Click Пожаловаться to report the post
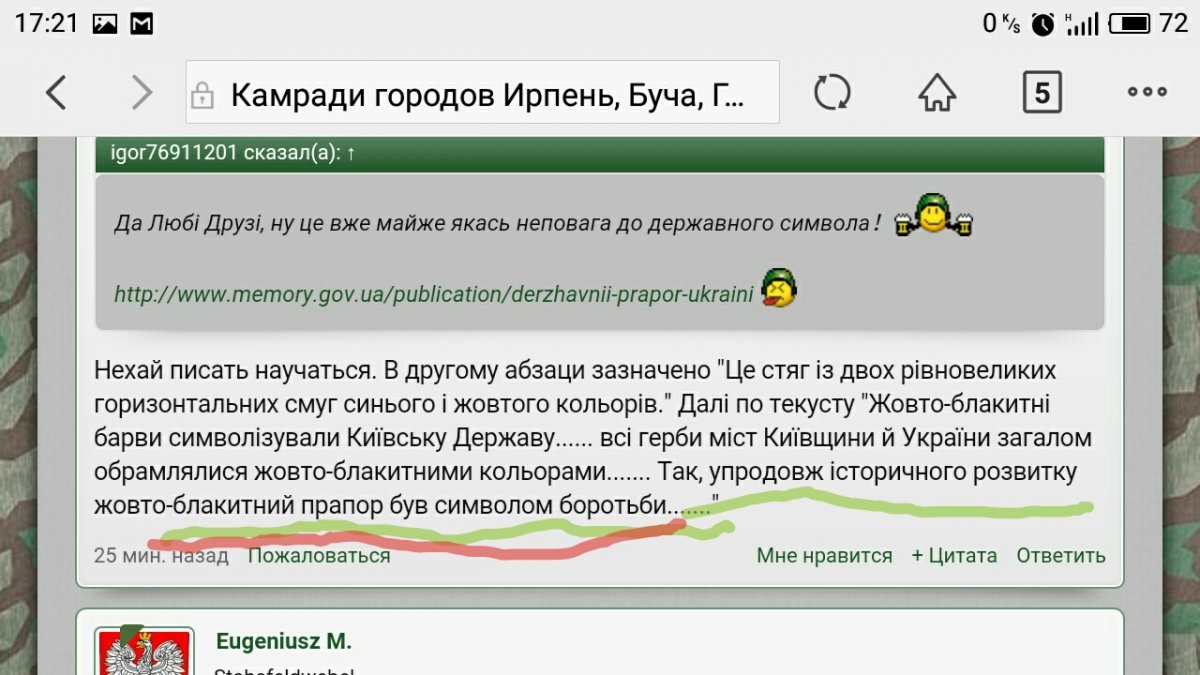1200x675 pixels. pyautogui.click(x=319, y=555)
